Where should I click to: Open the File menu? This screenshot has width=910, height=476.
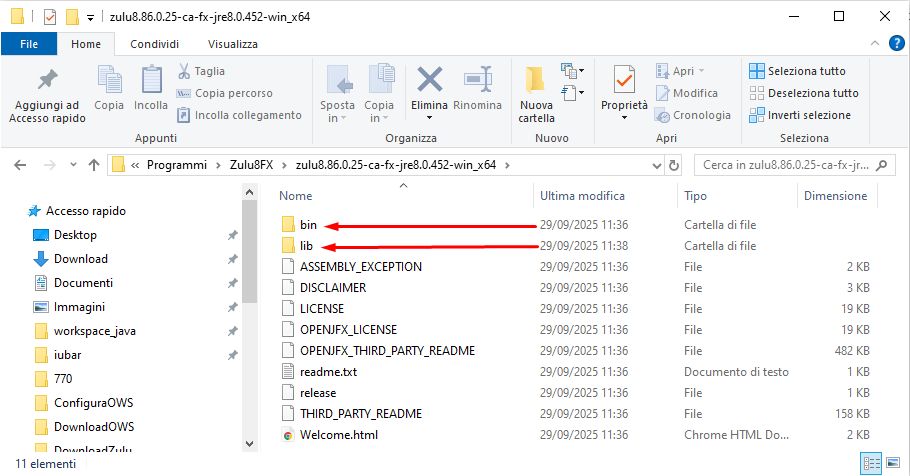pyautogui.click(x=29, y=44)
